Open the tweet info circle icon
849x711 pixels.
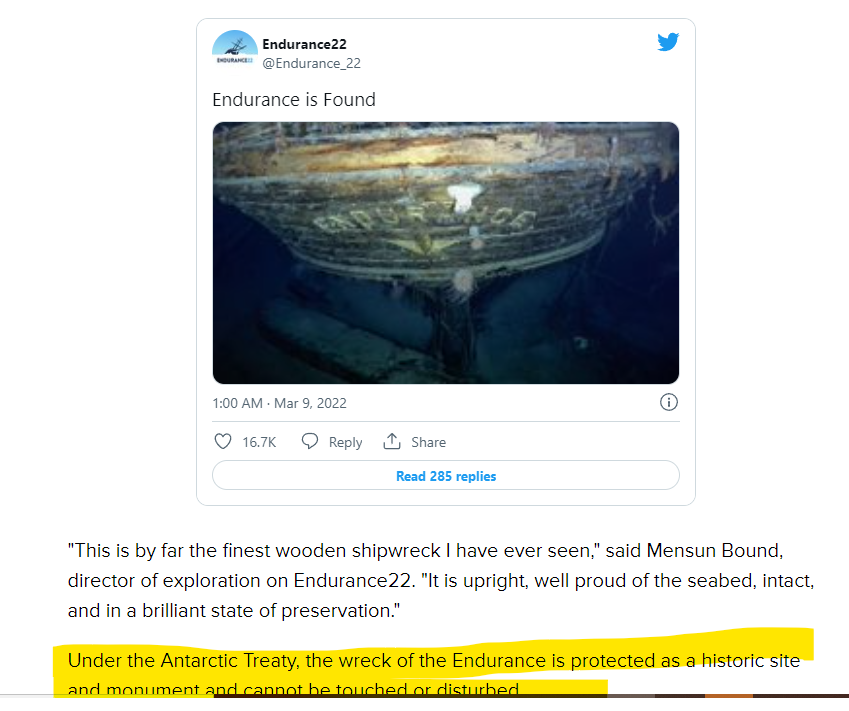[669, 402]
